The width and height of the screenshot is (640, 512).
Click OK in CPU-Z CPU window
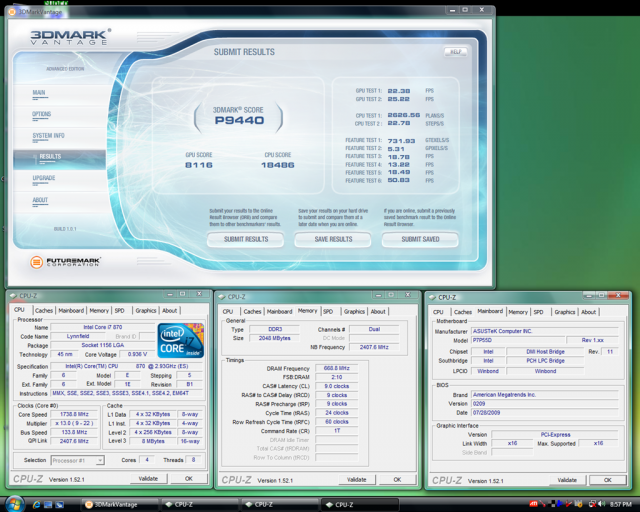tap(189, 479)
